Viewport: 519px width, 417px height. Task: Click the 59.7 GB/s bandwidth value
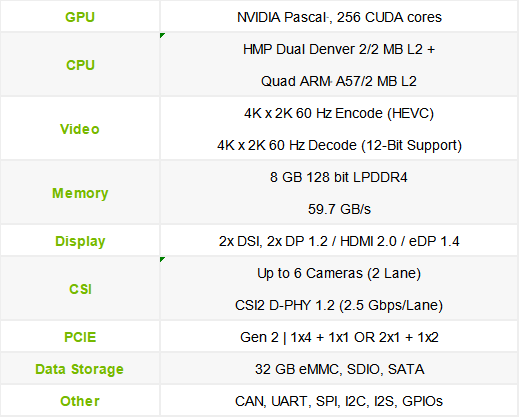point(339,209)
